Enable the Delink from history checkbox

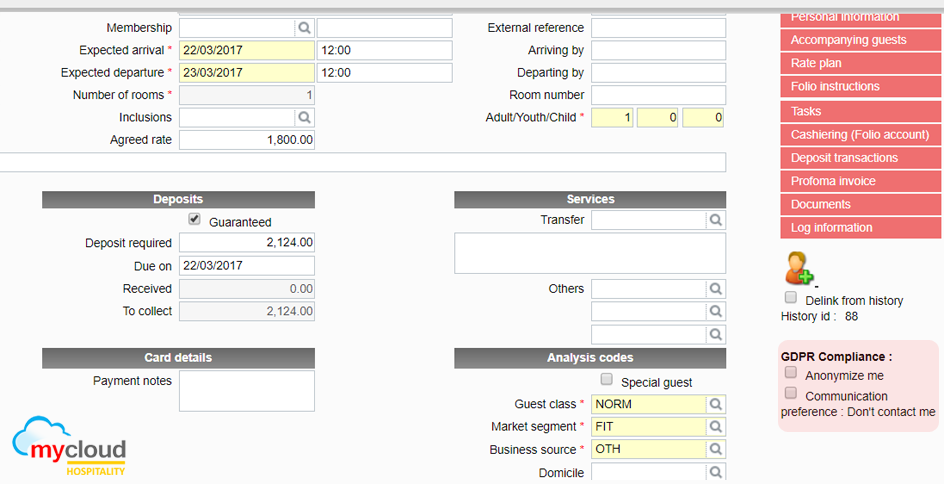pos(791,298)
